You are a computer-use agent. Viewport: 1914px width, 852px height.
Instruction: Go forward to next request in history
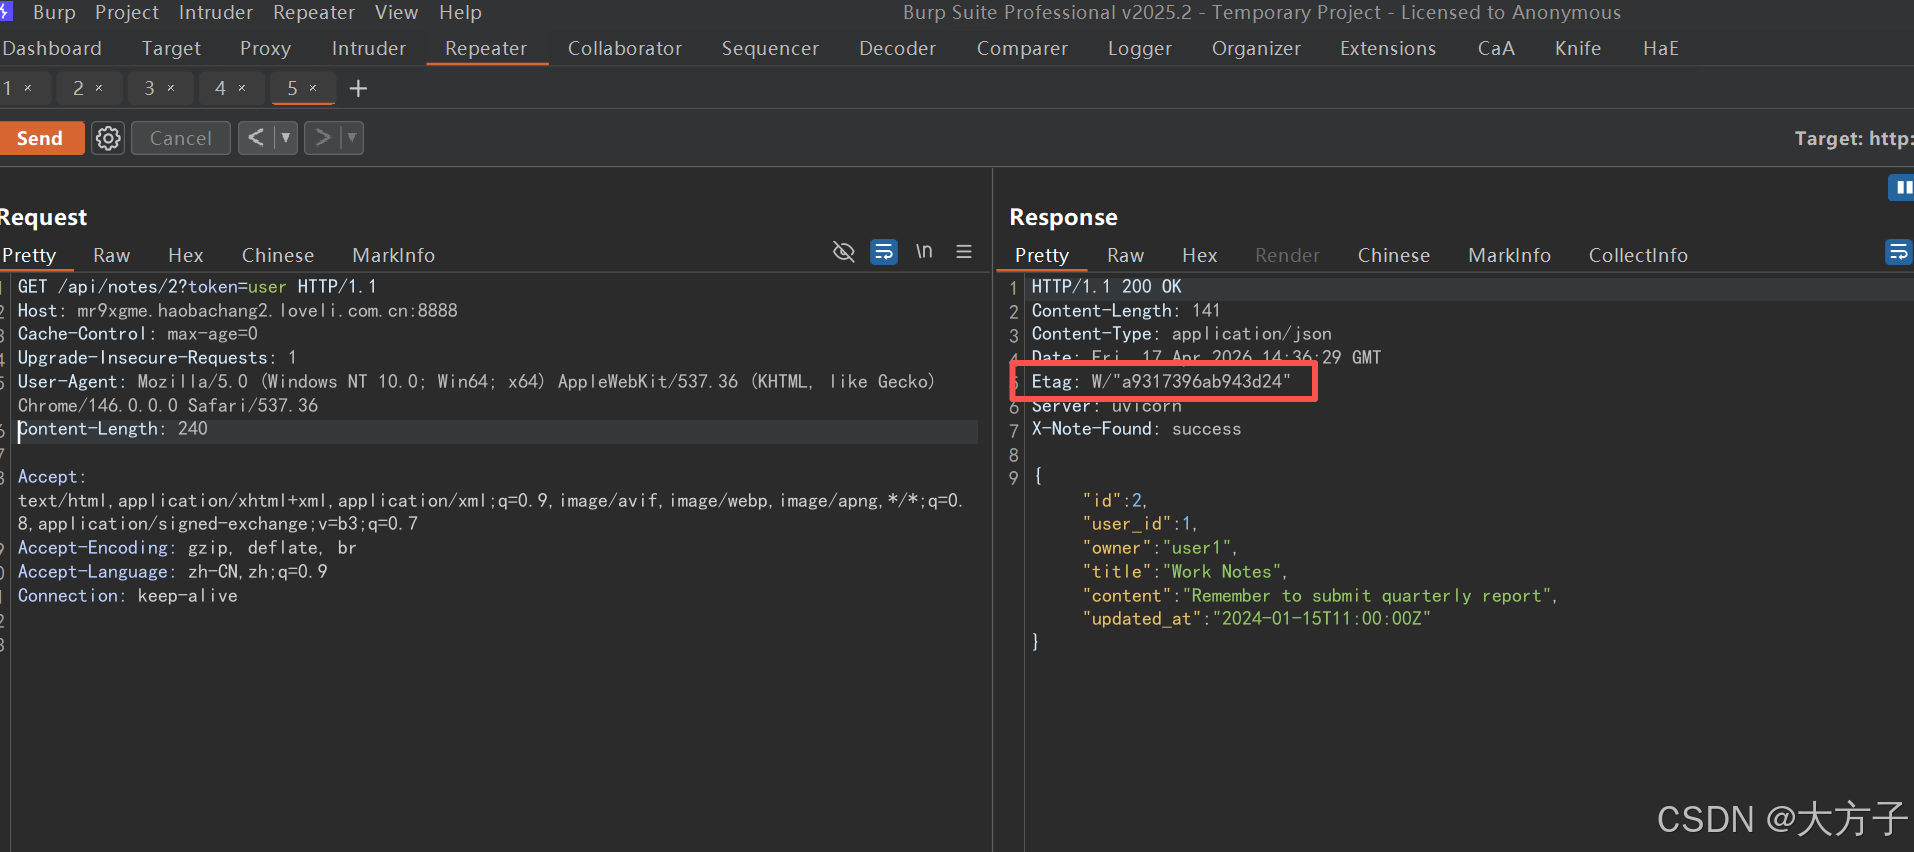322,138
